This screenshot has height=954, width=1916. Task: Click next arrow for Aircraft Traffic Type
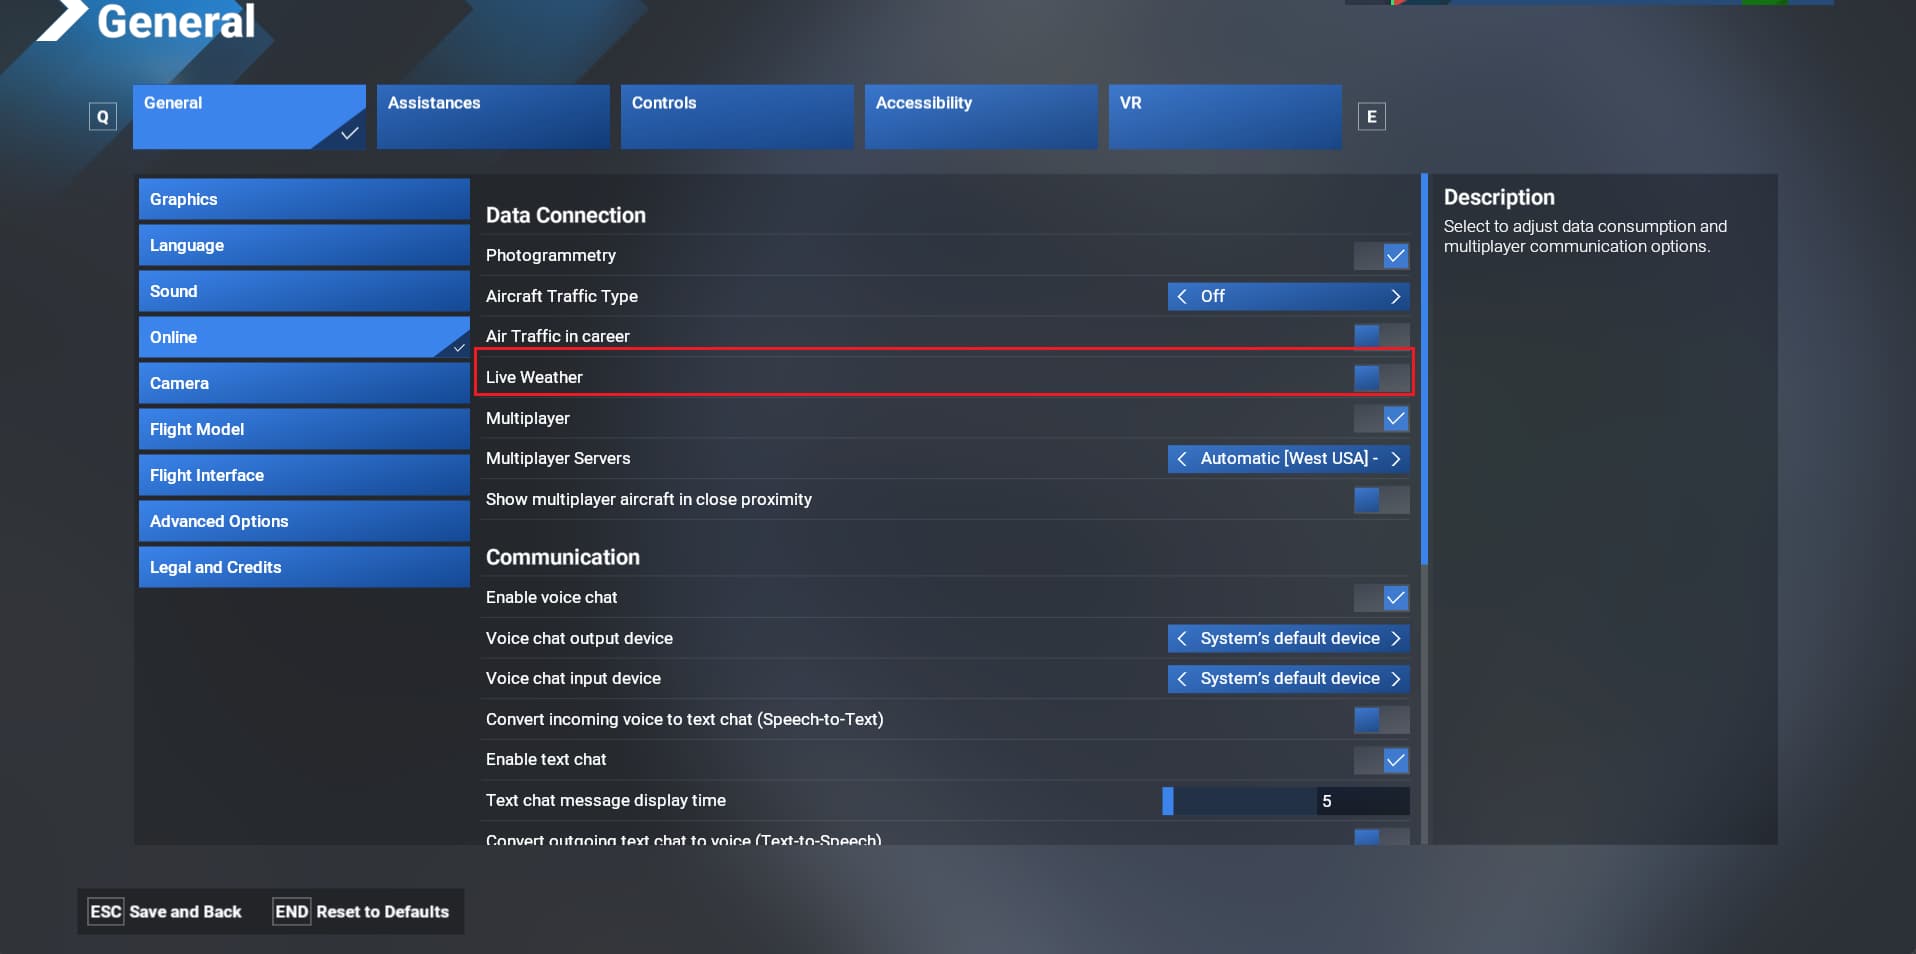click(x=1395, y=296)
